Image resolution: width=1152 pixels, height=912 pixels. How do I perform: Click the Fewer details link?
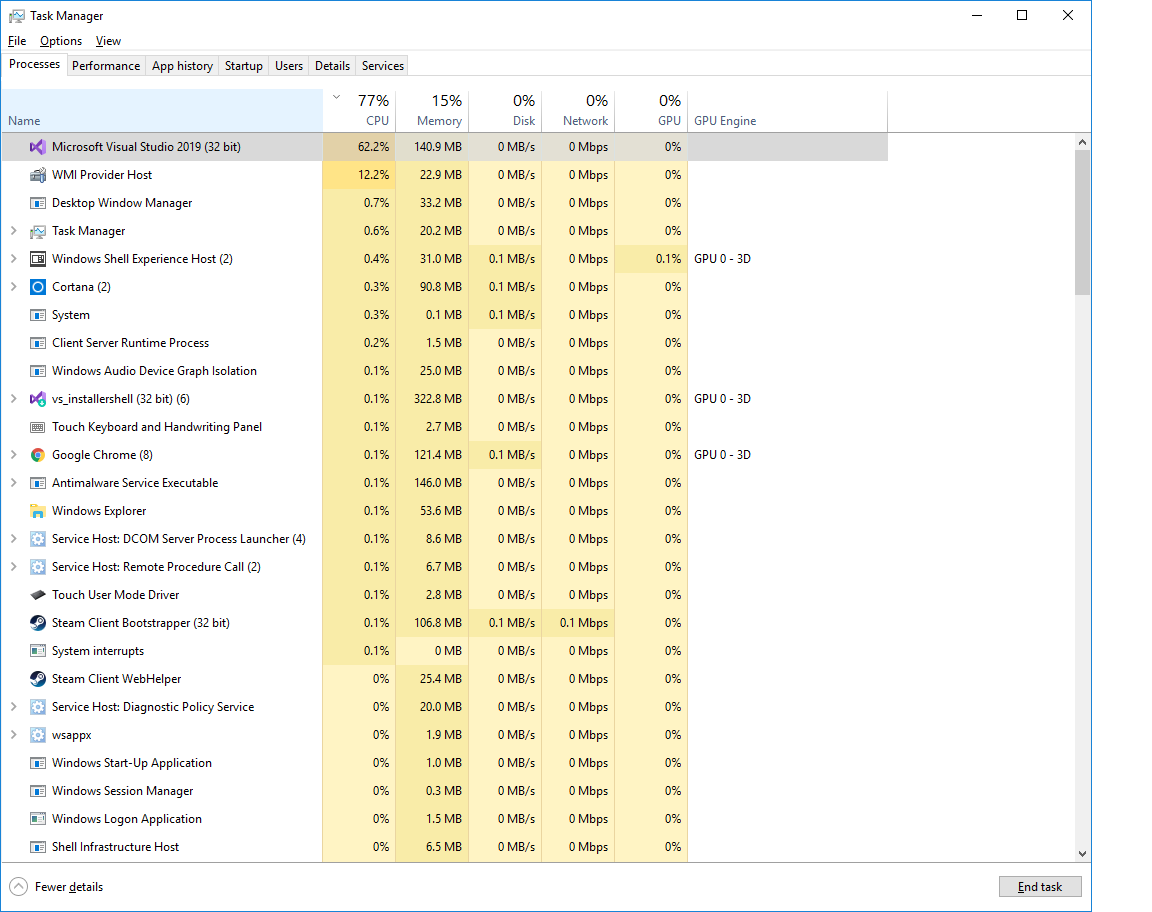pyautogui.click(x=69, y=887)
